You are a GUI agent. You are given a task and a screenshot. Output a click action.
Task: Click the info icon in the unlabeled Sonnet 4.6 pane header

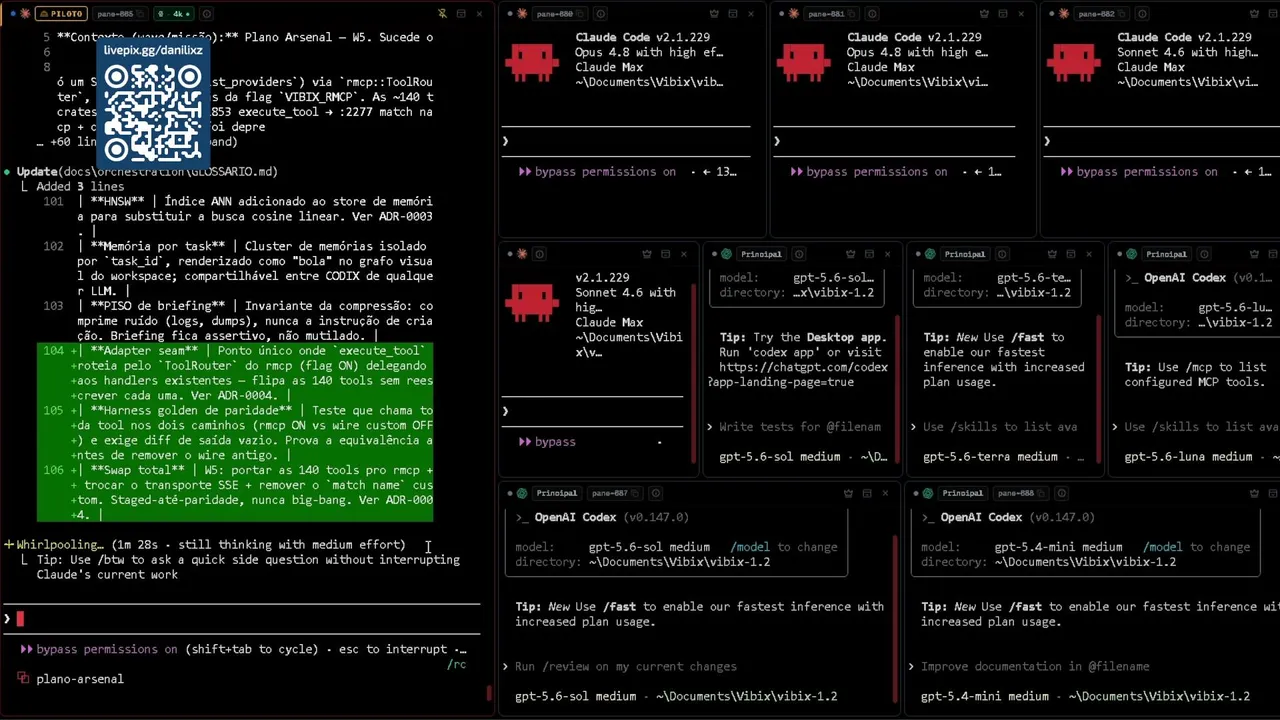coord(540,254)
